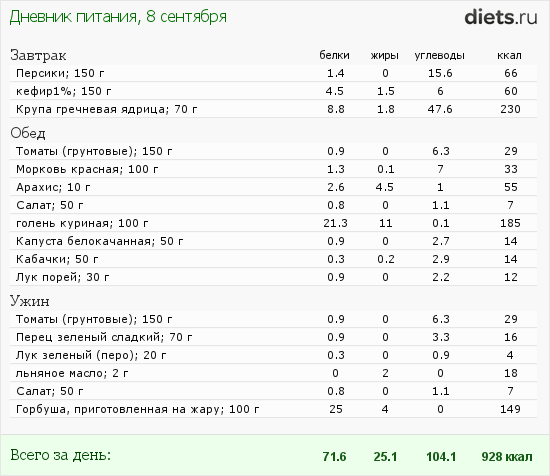Select row 'Персики; 150 г'
This screenshot has height=476, width=550.
(x=274, y=73)
